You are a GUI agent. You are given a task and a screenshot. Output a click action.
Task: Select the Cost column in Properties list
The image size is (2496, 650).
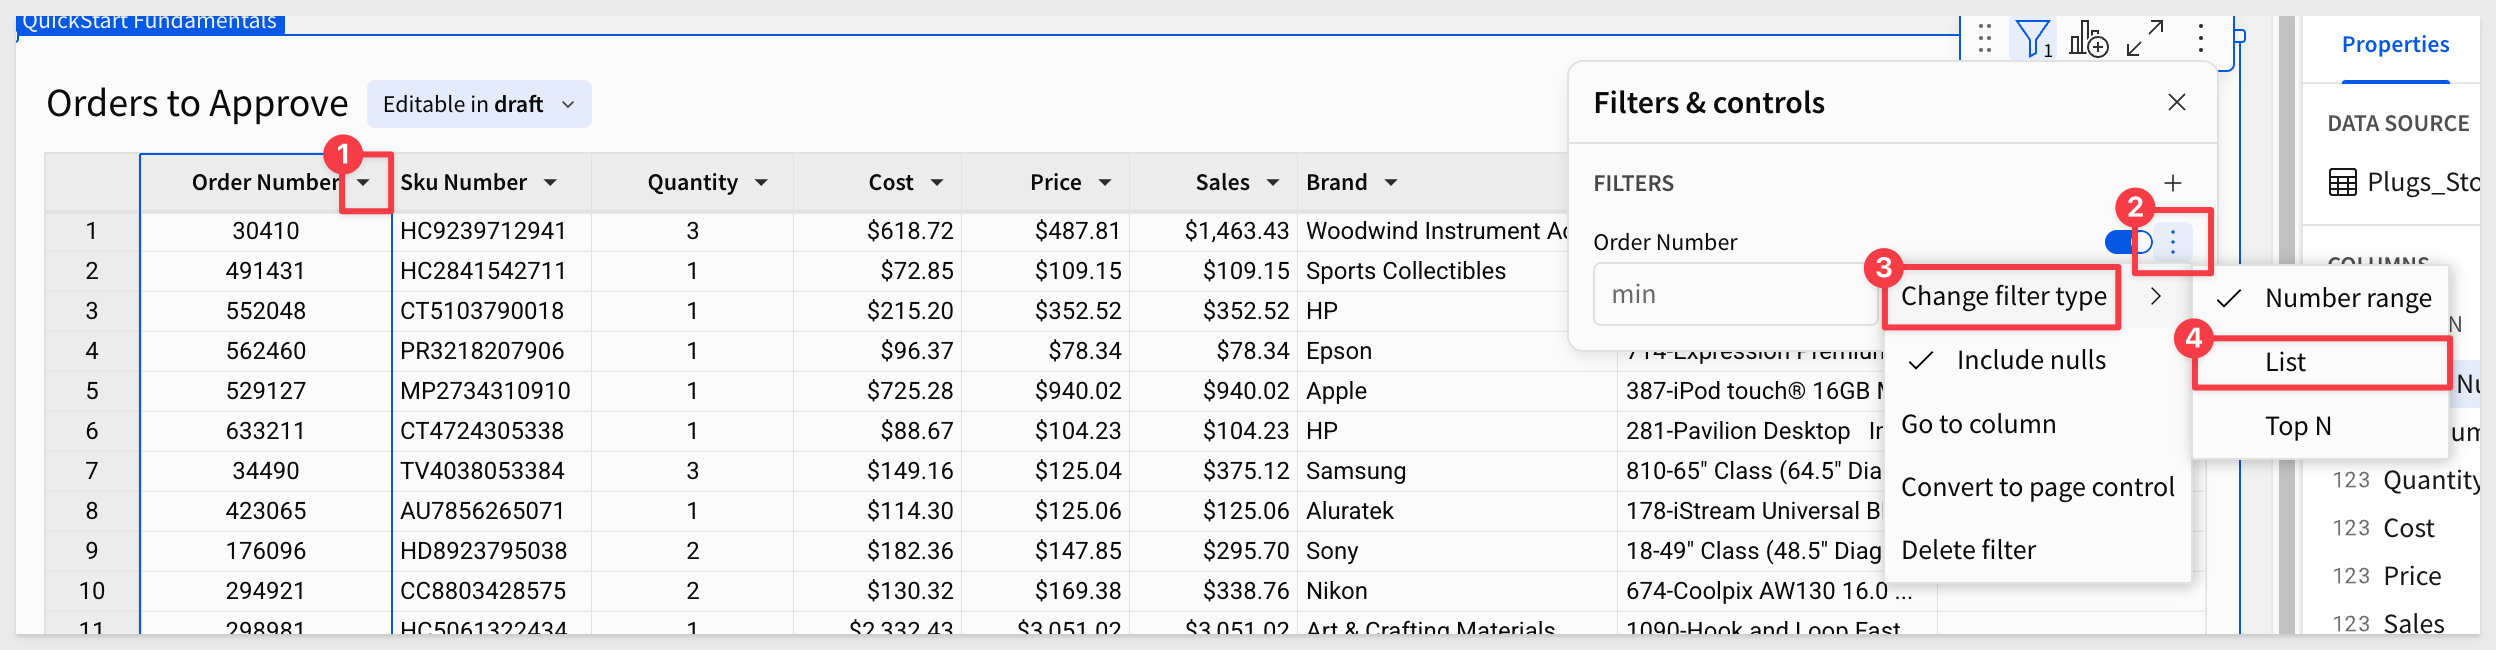pyautogui.click(x=2408, y=528)
